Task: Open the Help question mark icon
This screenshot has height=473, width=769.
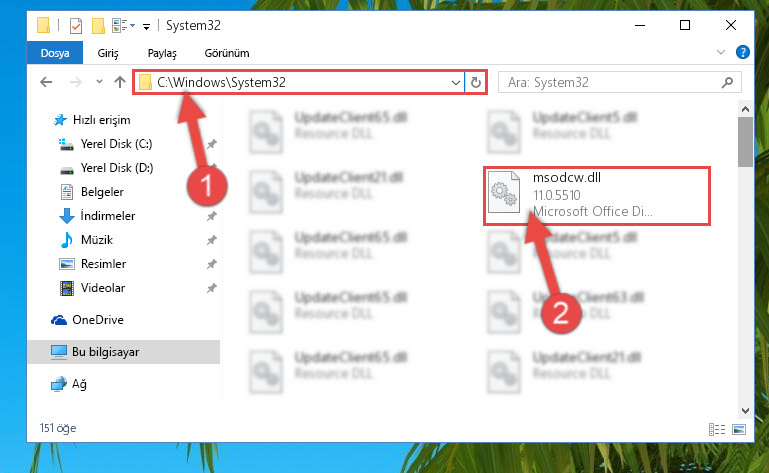Action: click(743, 52)
